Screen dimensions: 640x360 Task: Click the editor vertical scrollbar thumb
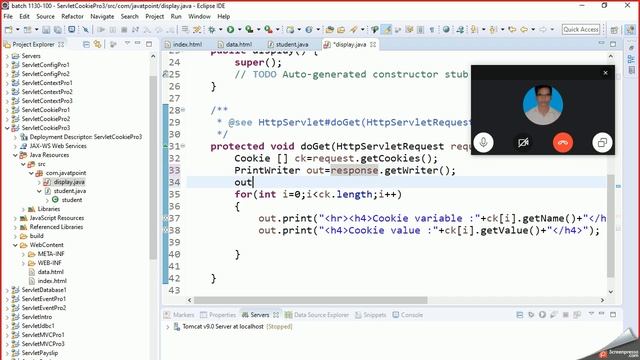(611, 226)
